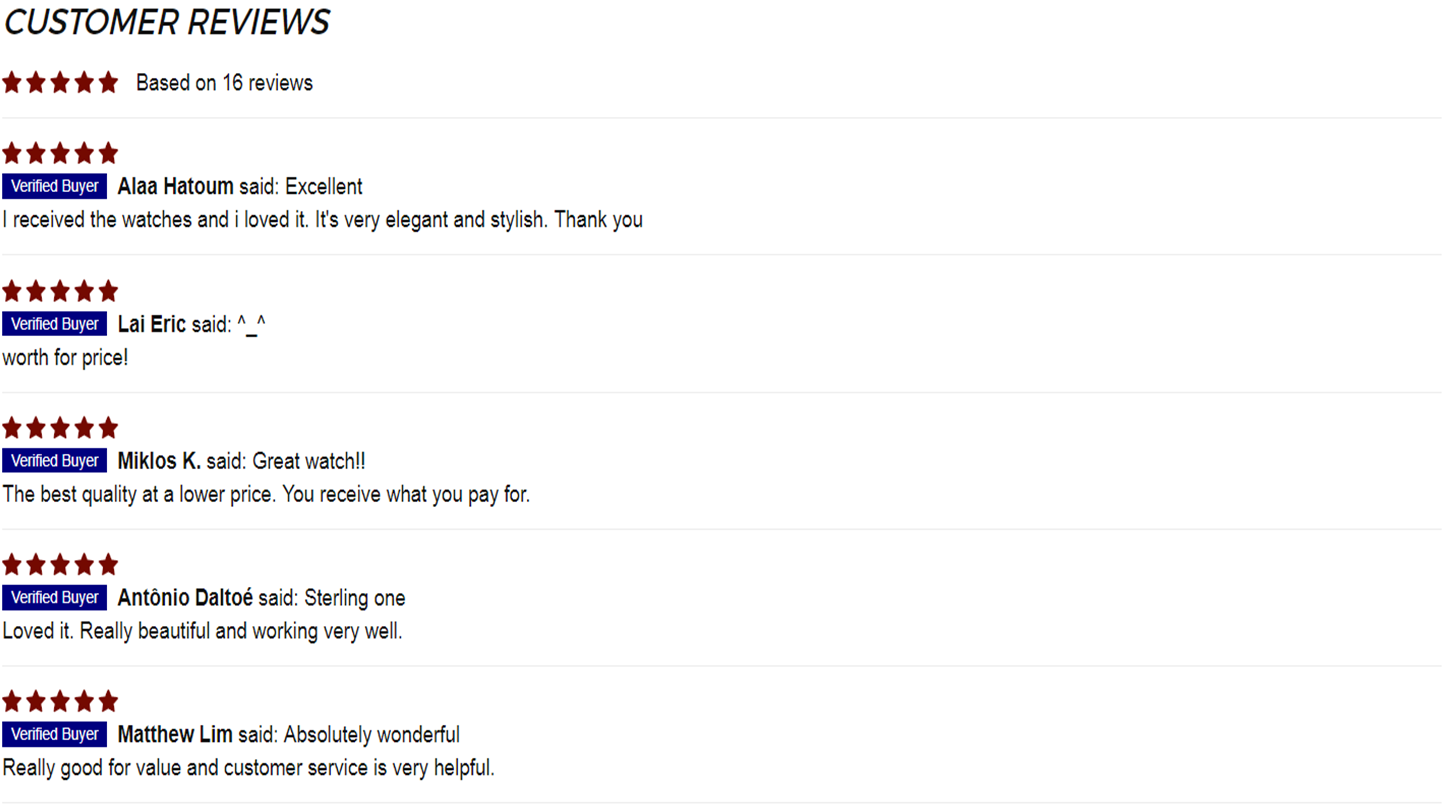Click star rating above Miklos K.'s review
This screenshot has width=1446, height=807.
[60, 428]
